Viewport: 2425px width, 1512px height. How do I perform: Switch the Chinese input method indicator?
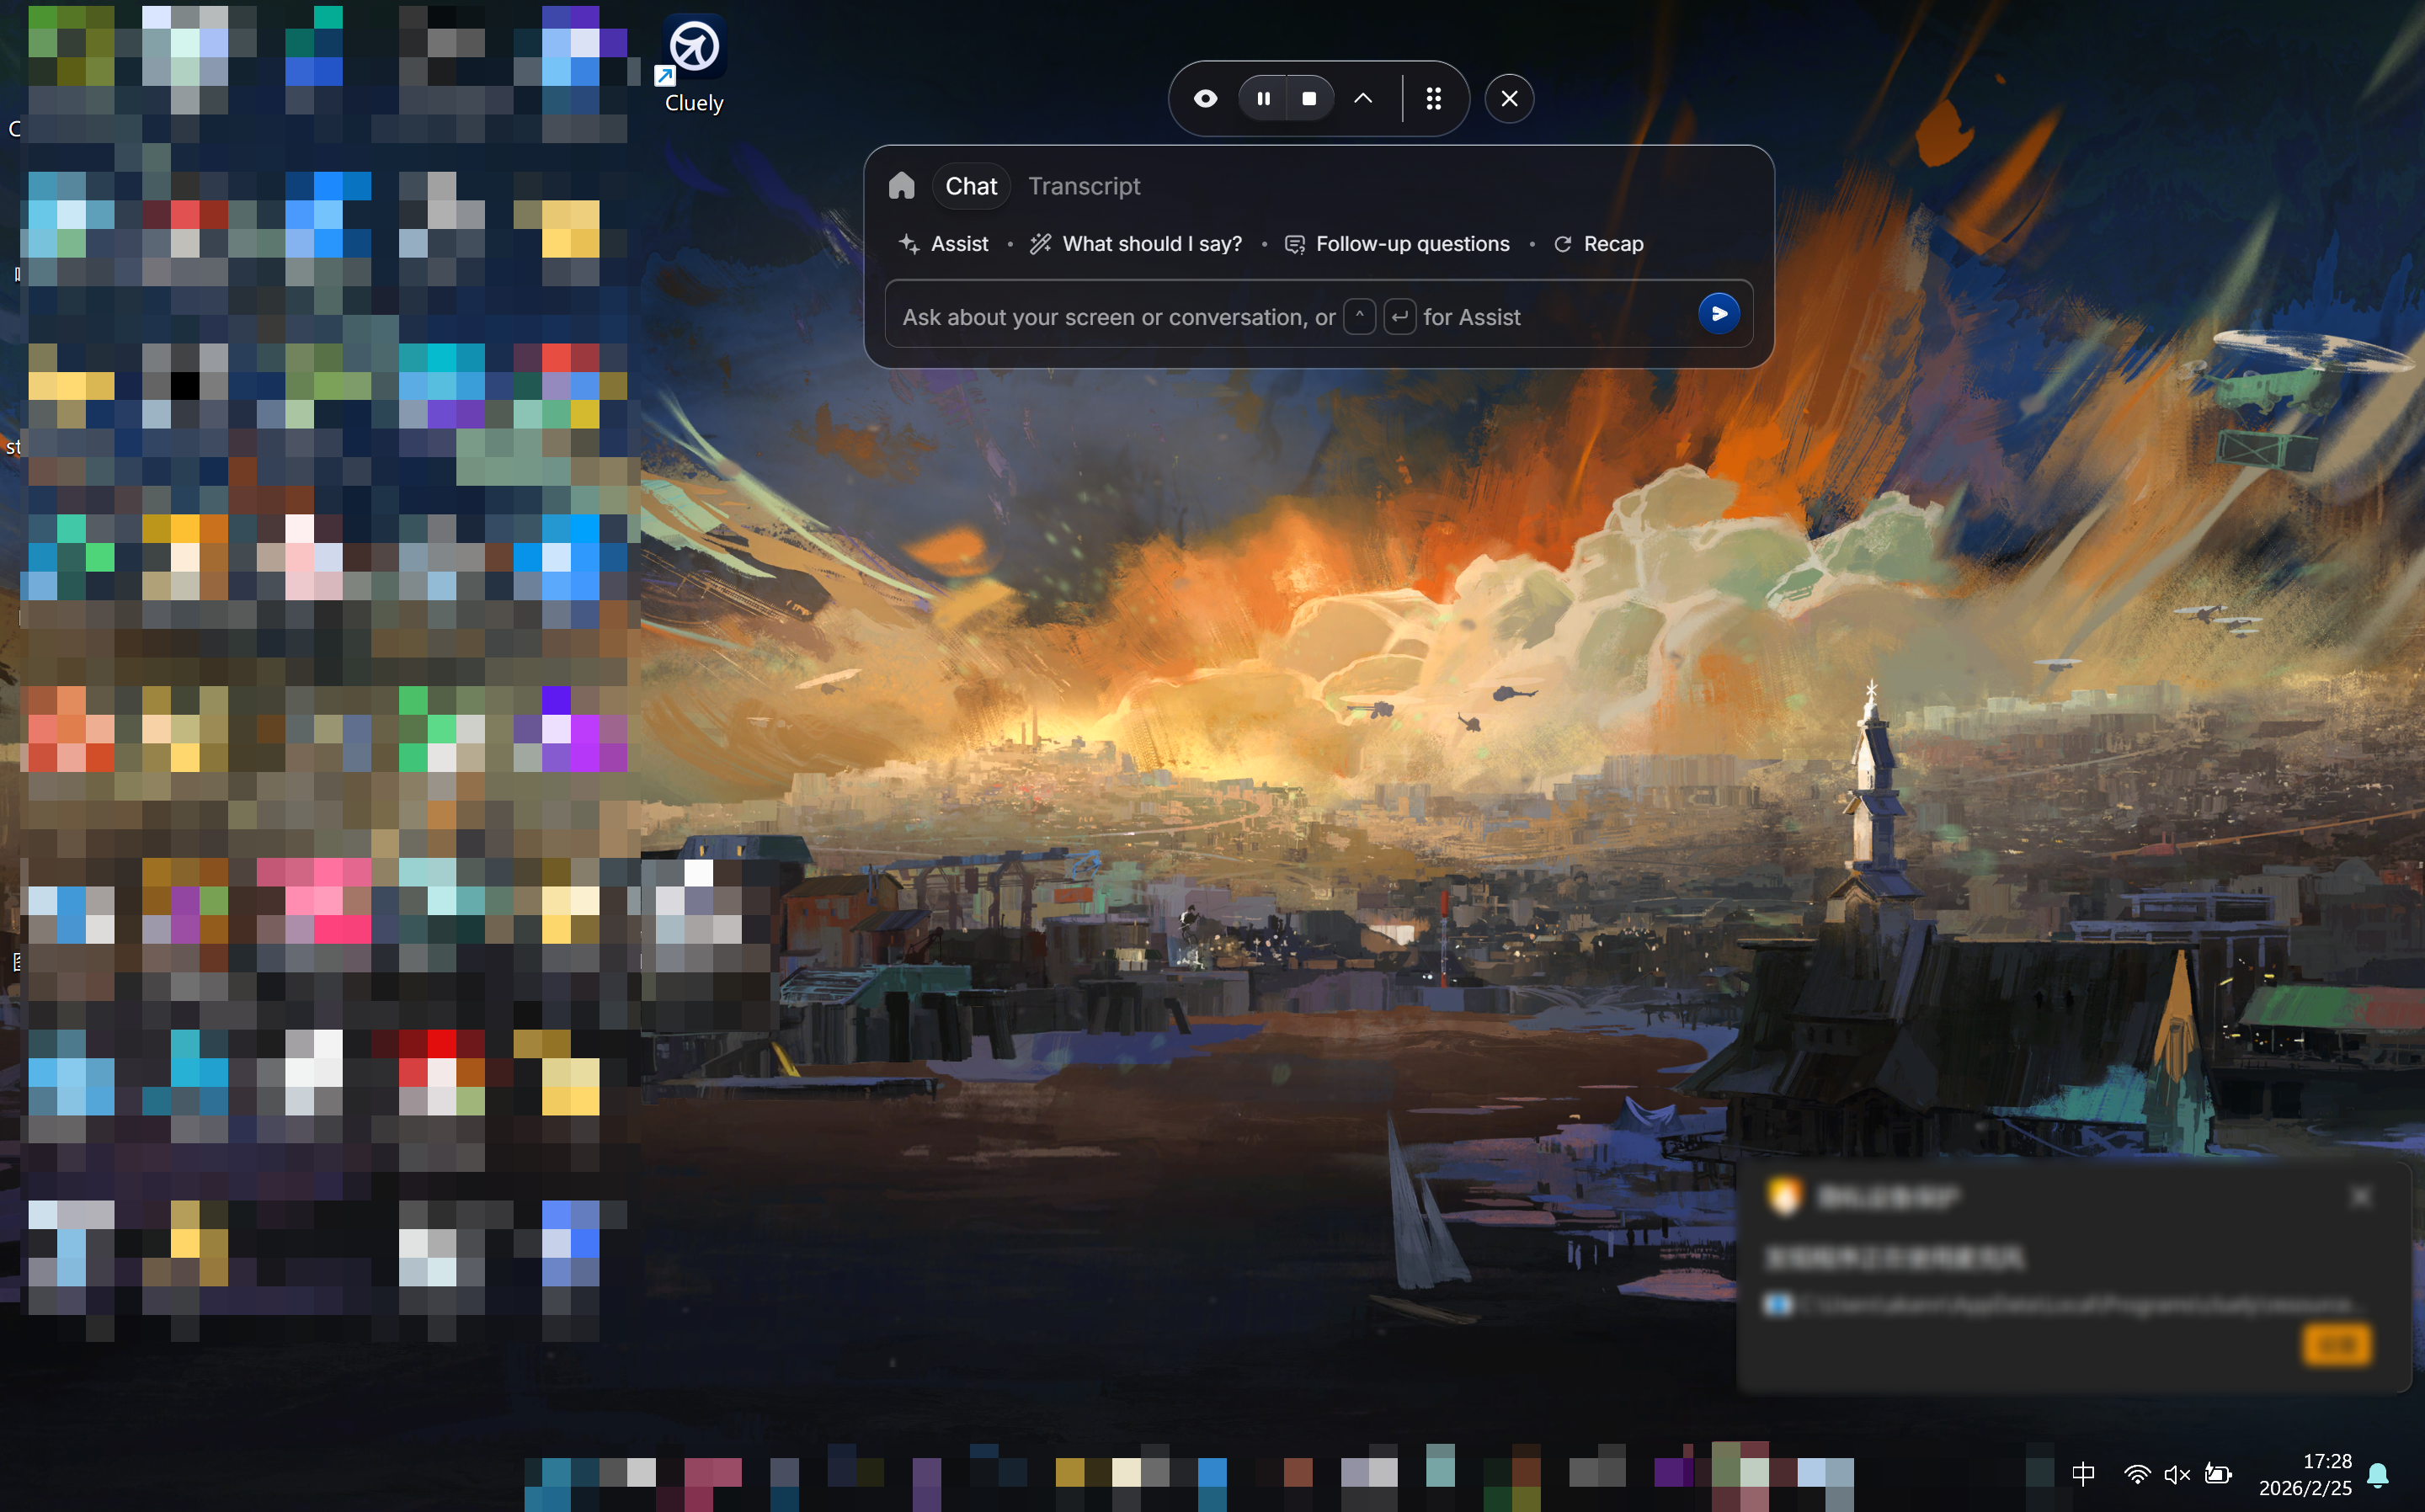point(2083,1473)
